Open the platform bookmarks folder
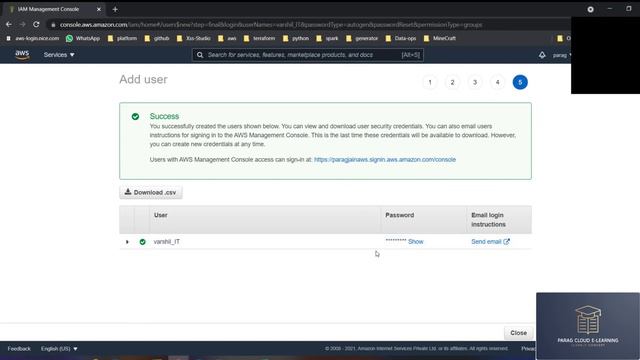 pyautogui.click(x=122, y=38)
